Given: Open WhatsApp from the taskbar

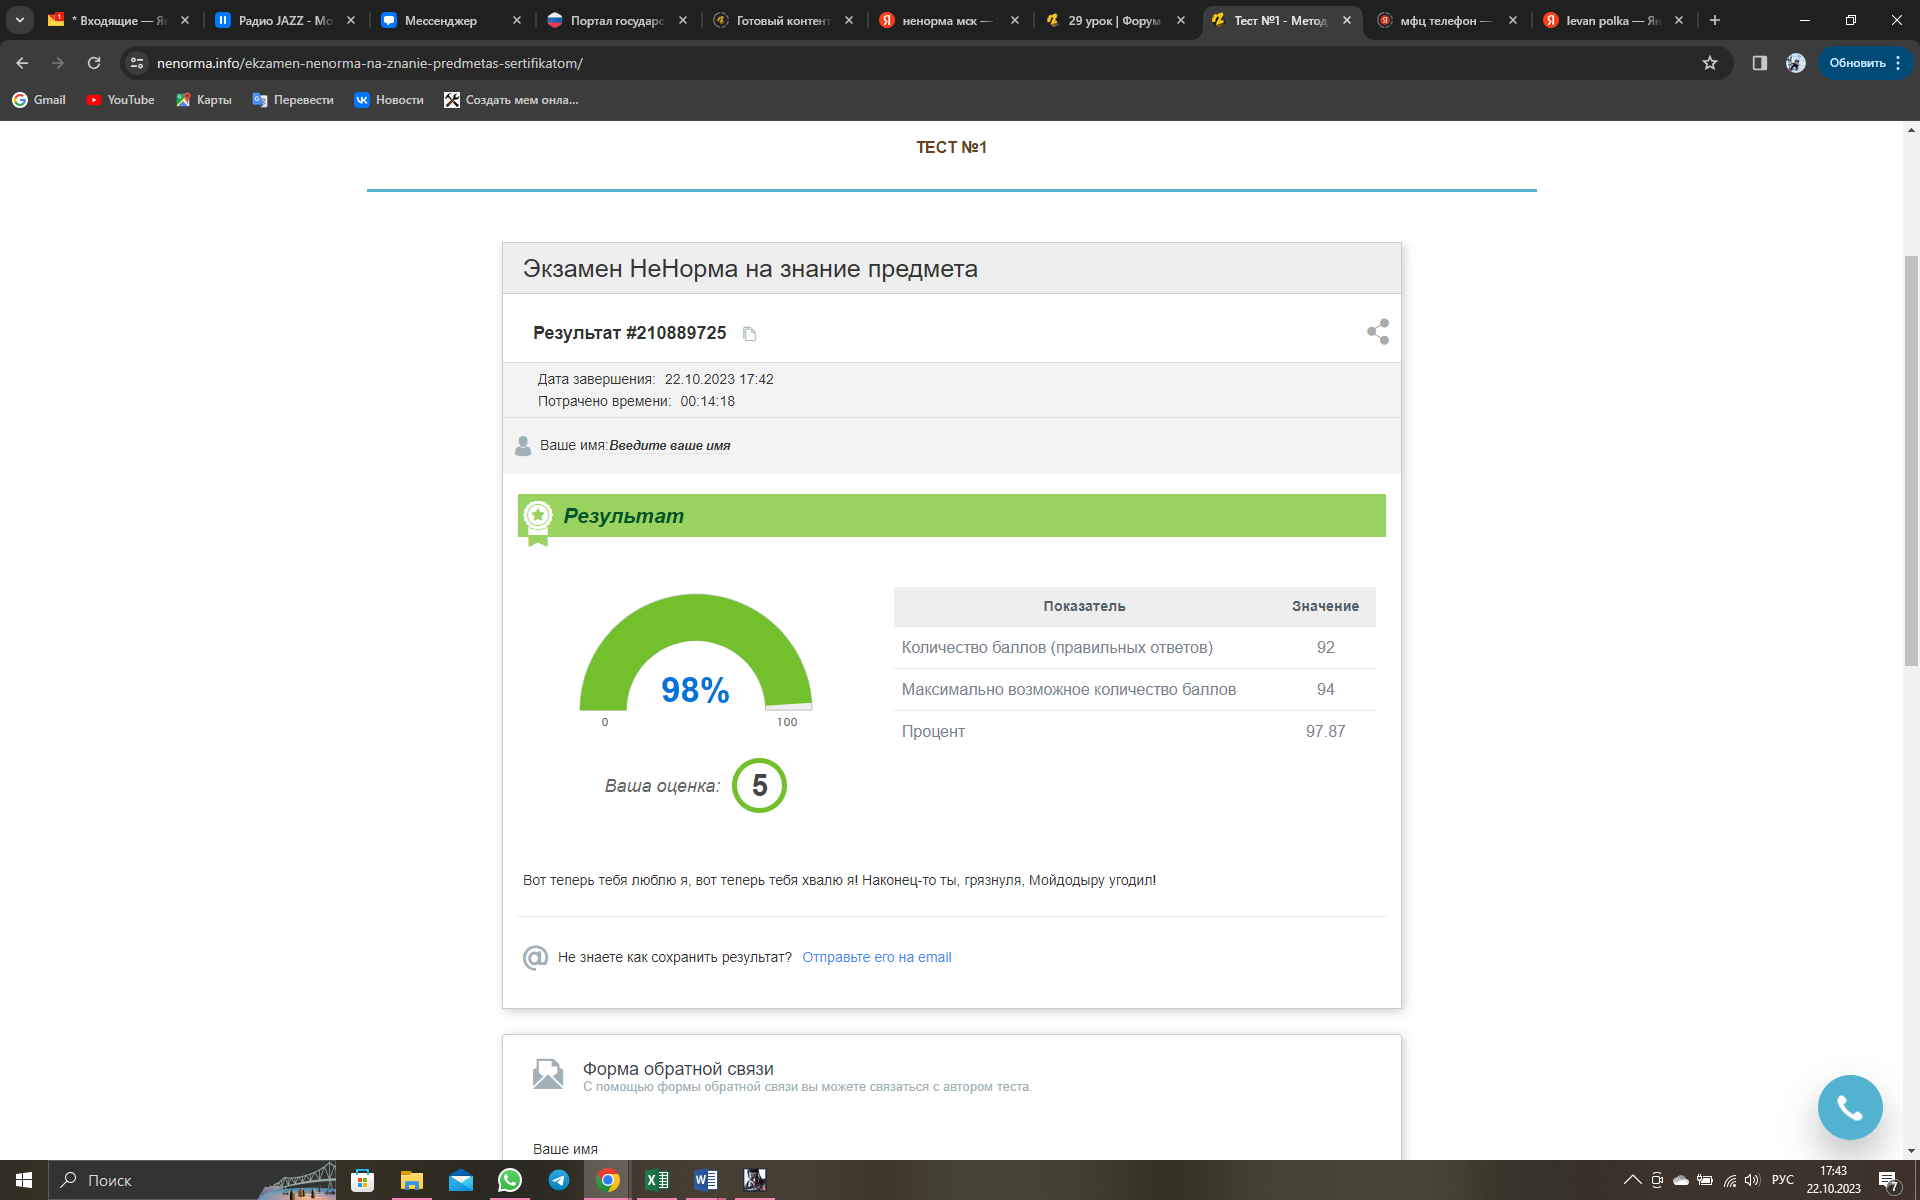Looking at the screenshot, I should (510, 1180).
